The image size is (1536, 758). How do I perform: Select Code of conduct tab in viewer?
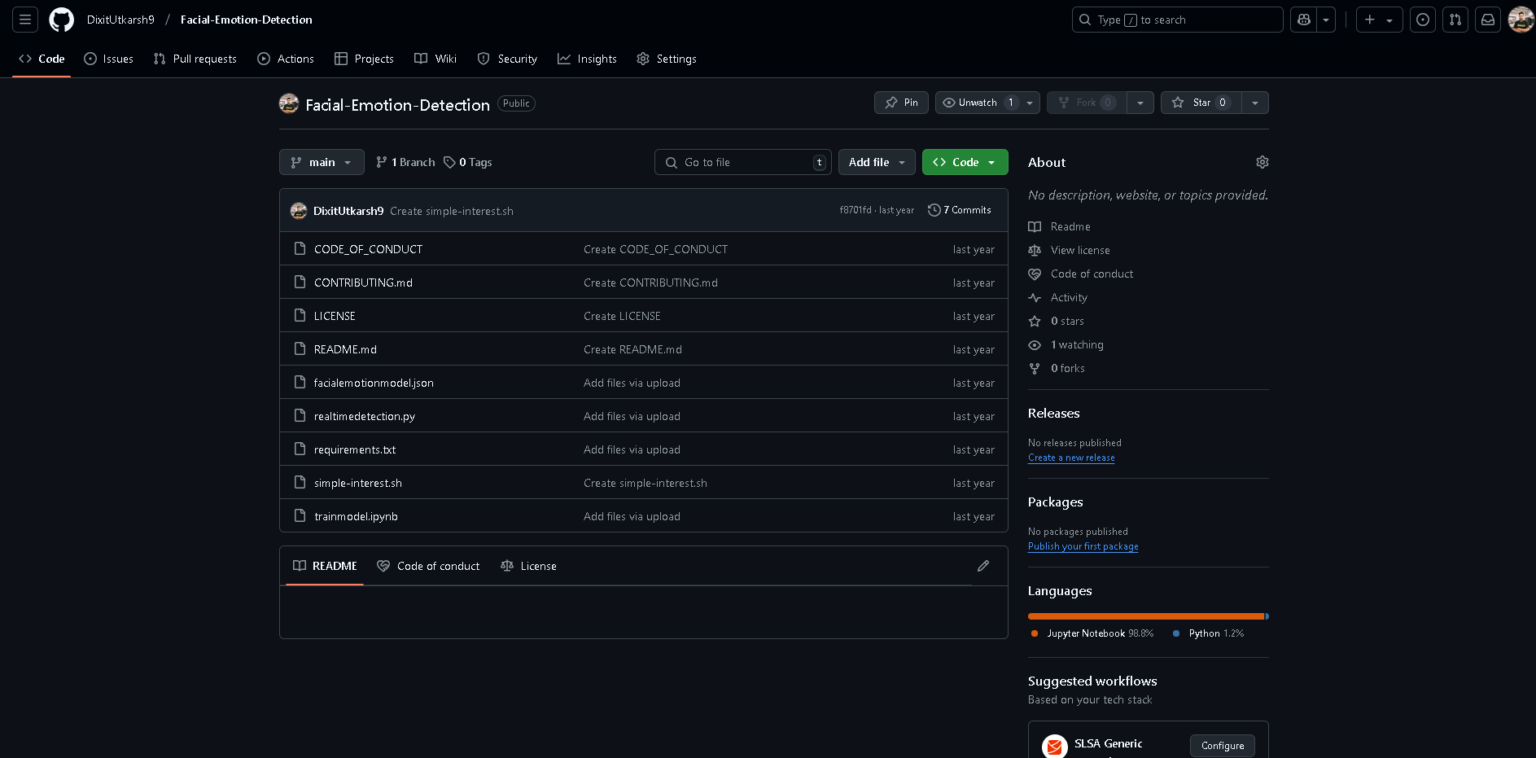(x=428, y=566)
